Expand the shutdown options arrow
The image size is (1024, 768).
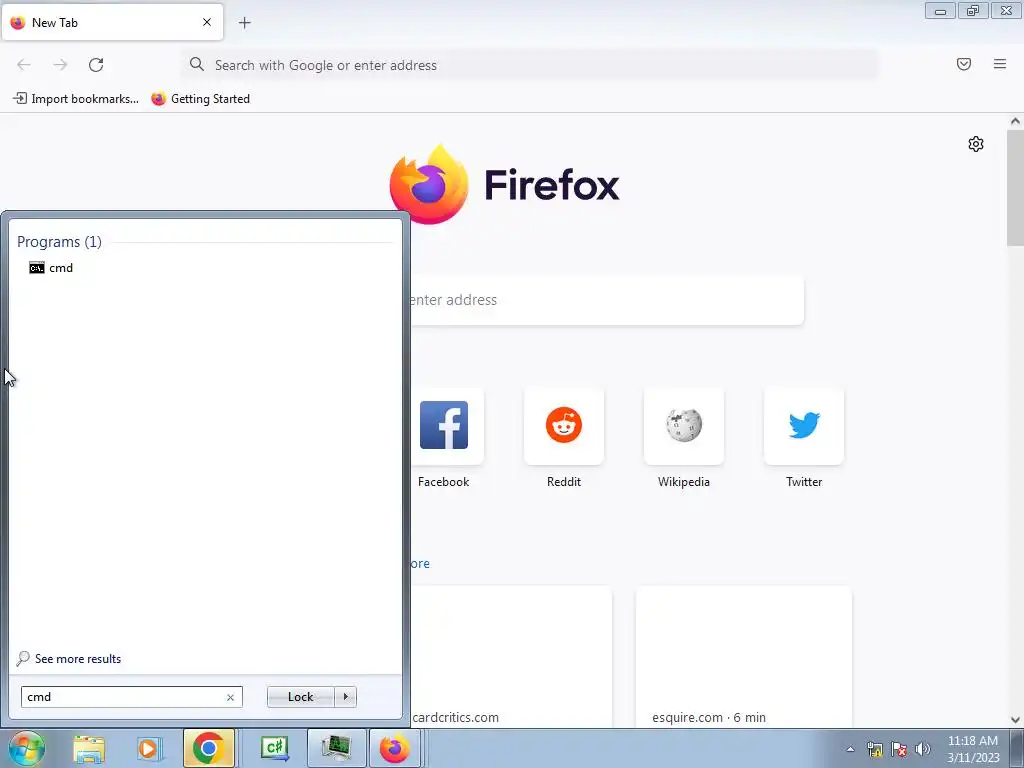pyautogui.click(x=345, y=697)
